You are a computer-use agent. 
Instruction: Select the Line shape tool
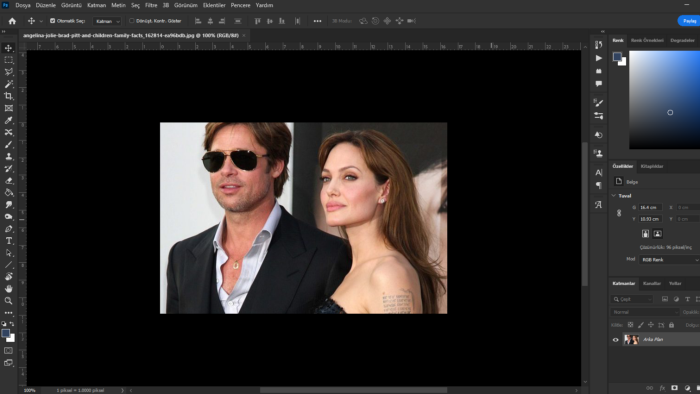pos(8,265)
